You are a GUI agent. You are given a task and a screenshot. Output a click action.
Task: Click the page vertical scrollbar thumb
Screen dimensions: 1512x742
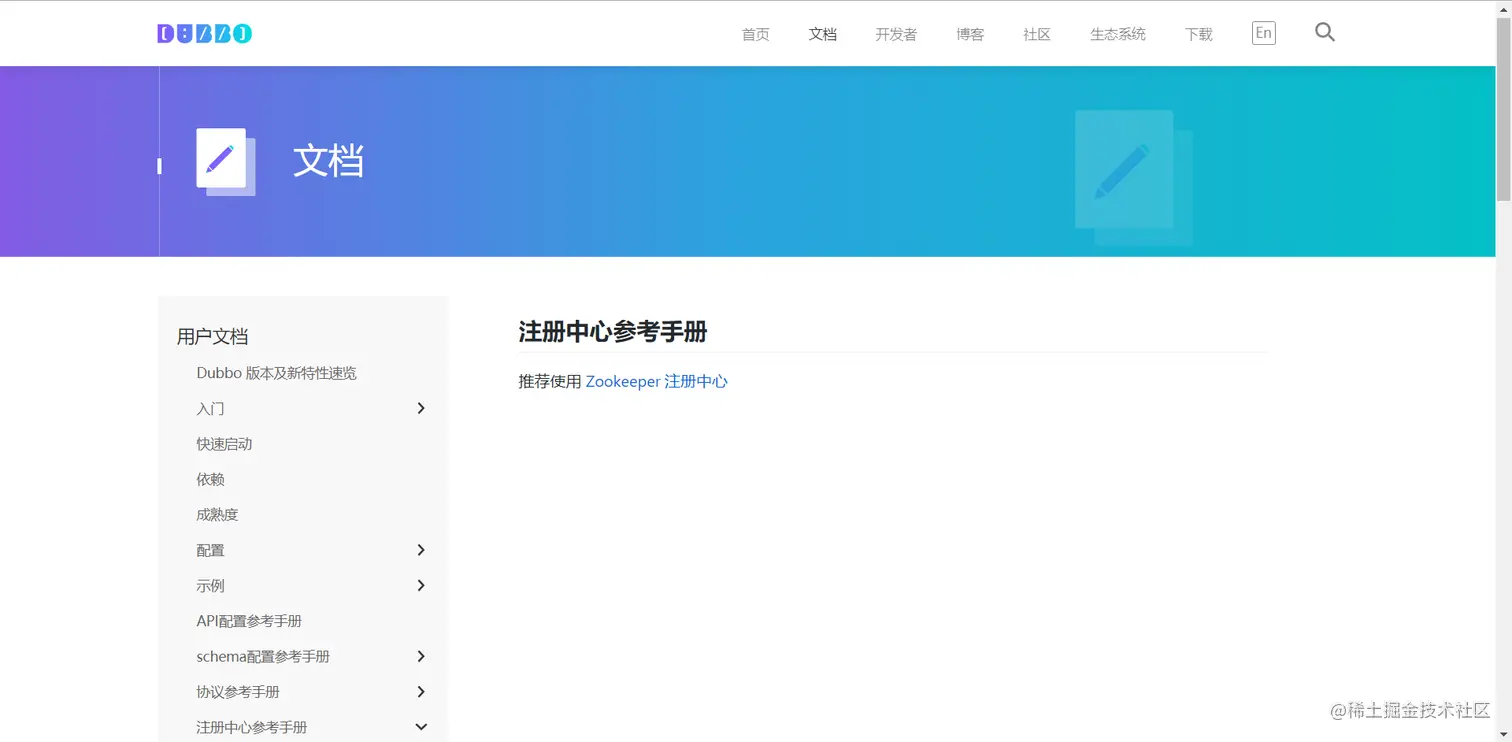[1503, 107]
